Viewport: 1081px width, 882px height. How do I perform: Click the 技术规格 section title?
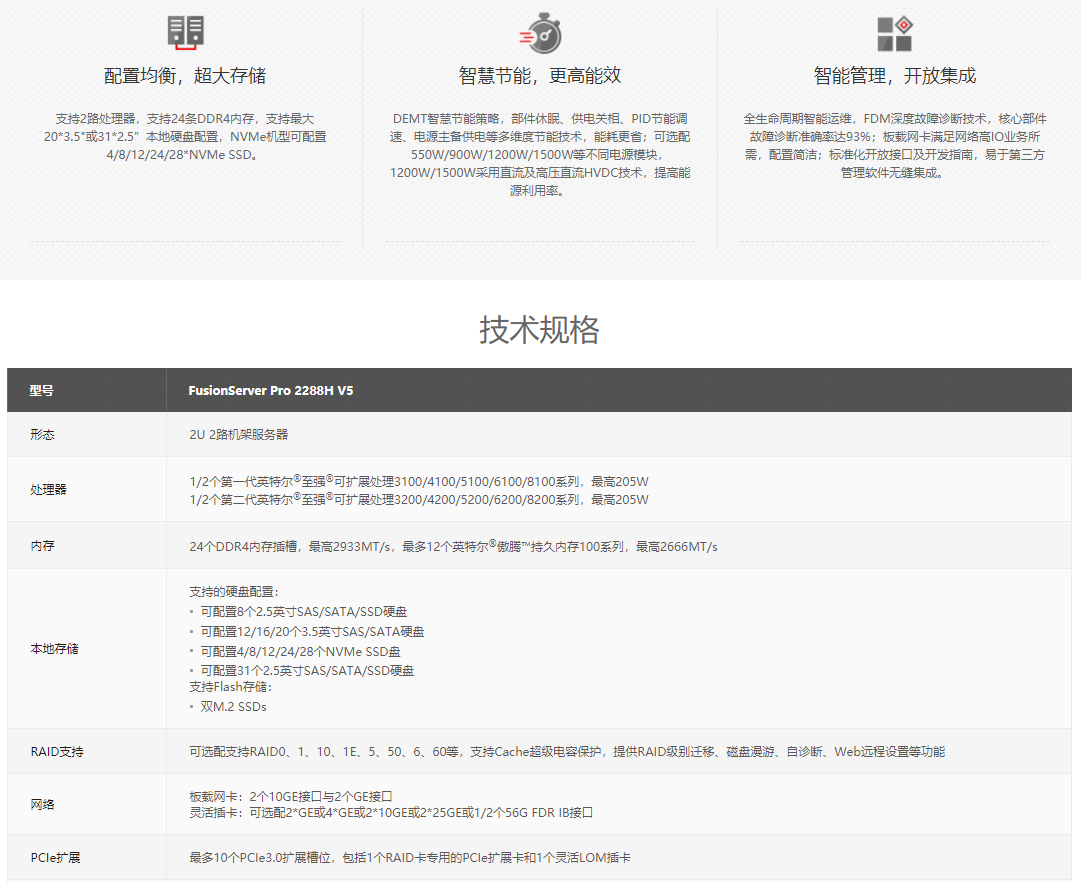pyautogui.click(x=539, y=330)
